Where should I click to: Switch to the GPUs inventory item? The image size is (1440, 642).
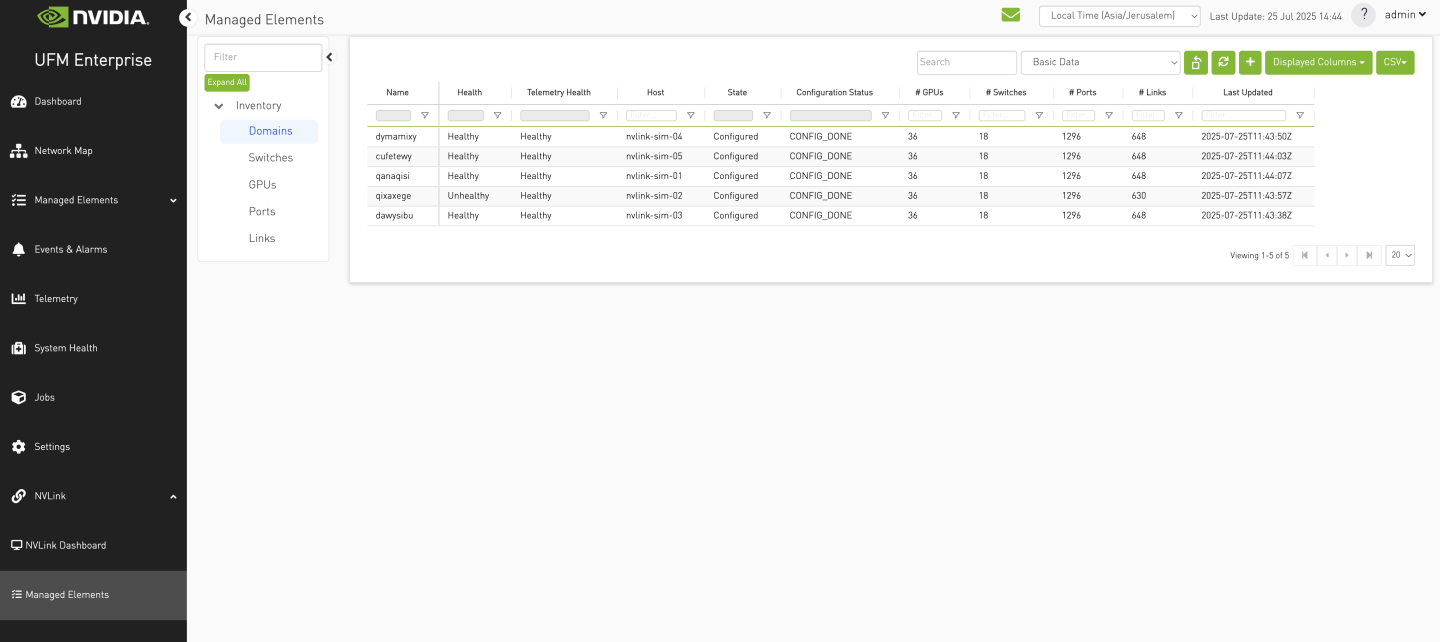(261, 184)
